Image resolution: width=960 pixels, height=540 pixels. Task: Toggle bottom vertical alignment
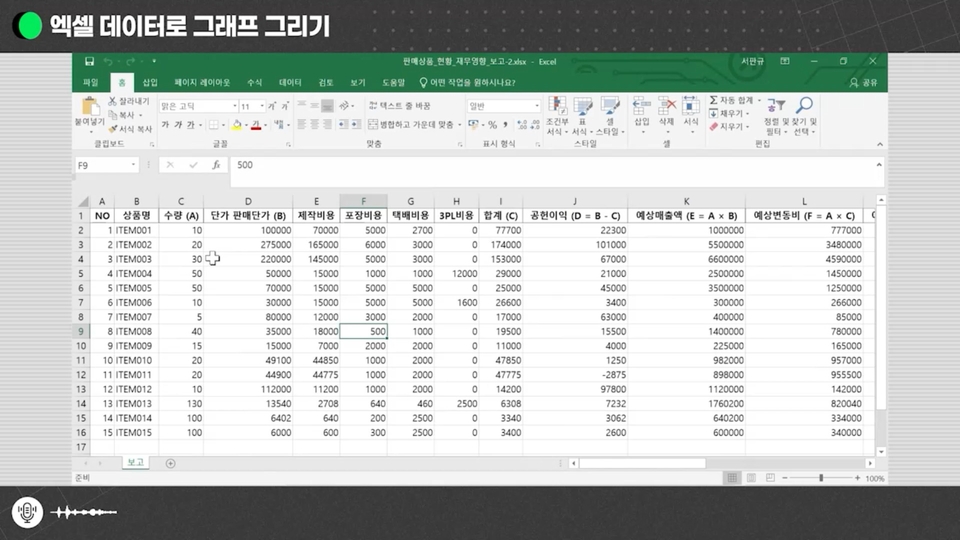tap(328, 106)
